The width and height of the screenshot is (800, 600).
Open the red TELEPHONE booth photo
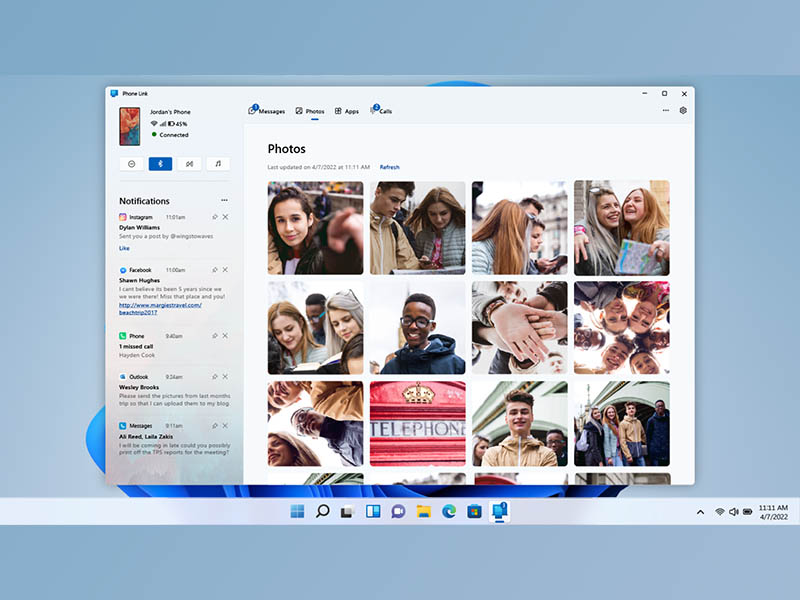click(417, 423)
